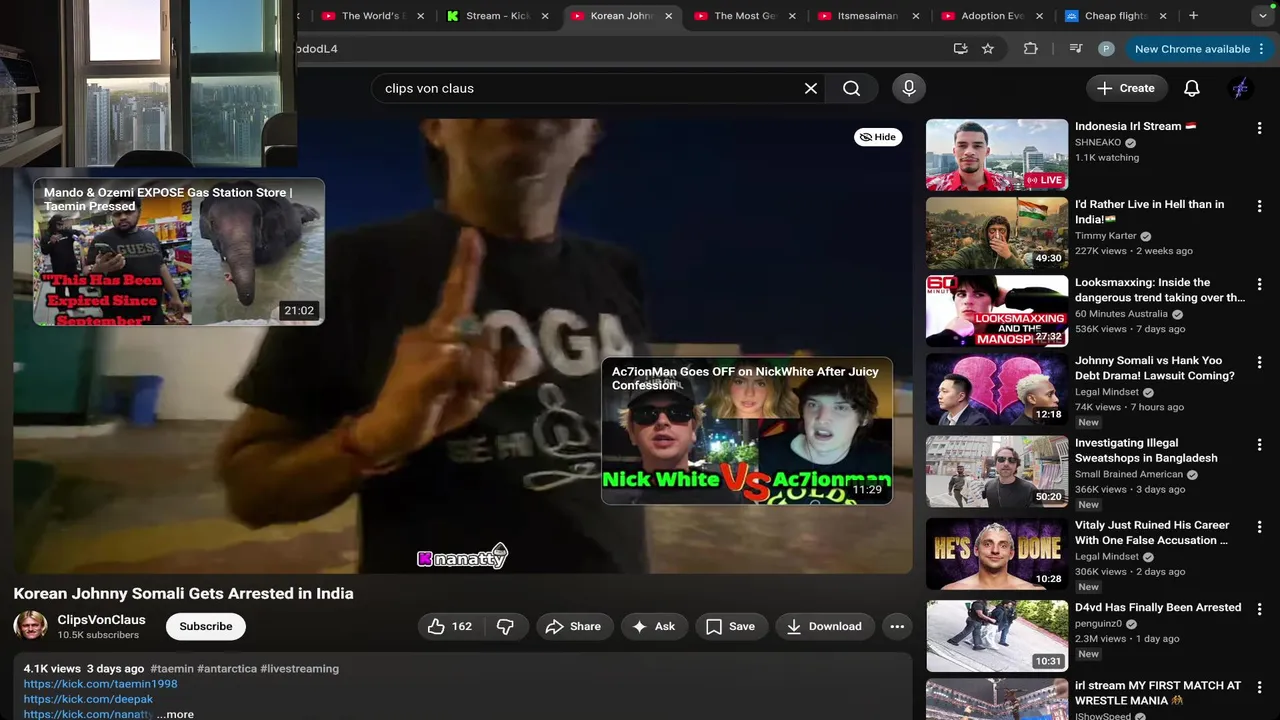This screenshot has height=720, width=1280.
Task: Open Ac7ionMan Goes OFF on NickWhite end card
Action: tap(747, 431)
